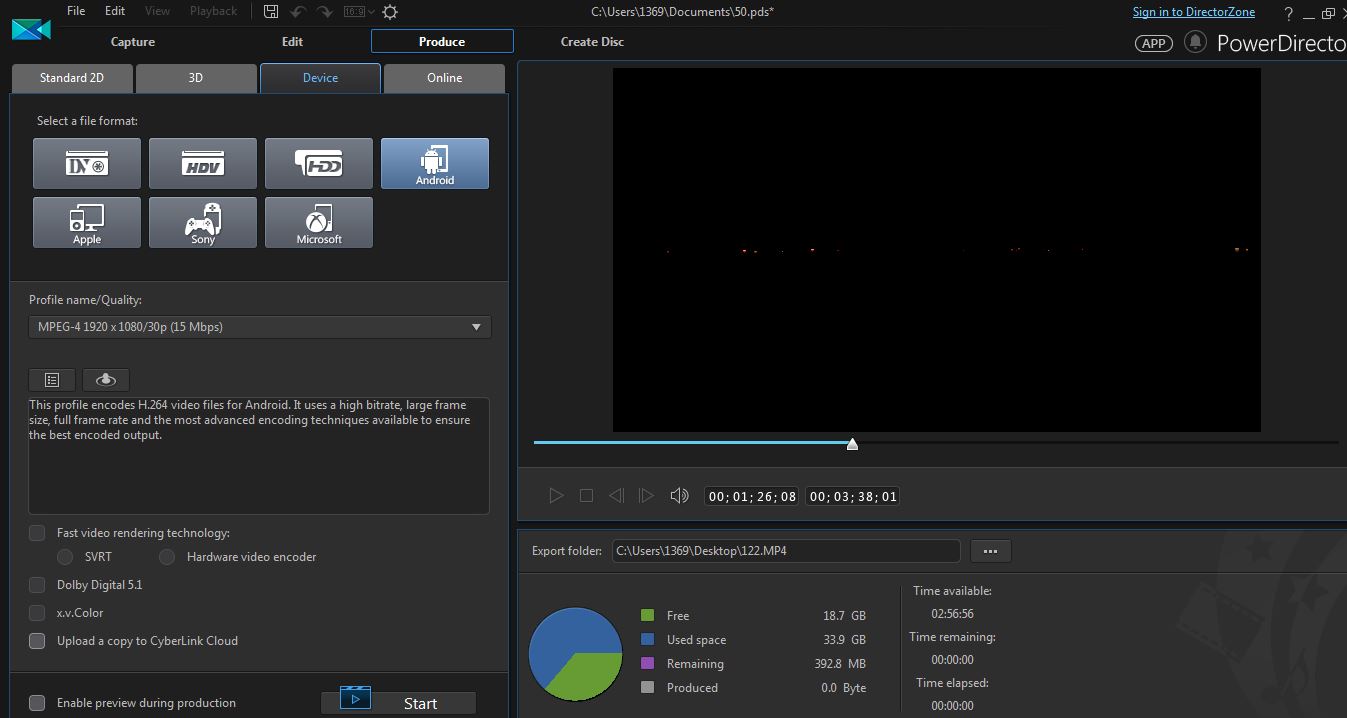1347x718 pixels.
Task: Select the DV tape output format
Action: pos(87,163)
